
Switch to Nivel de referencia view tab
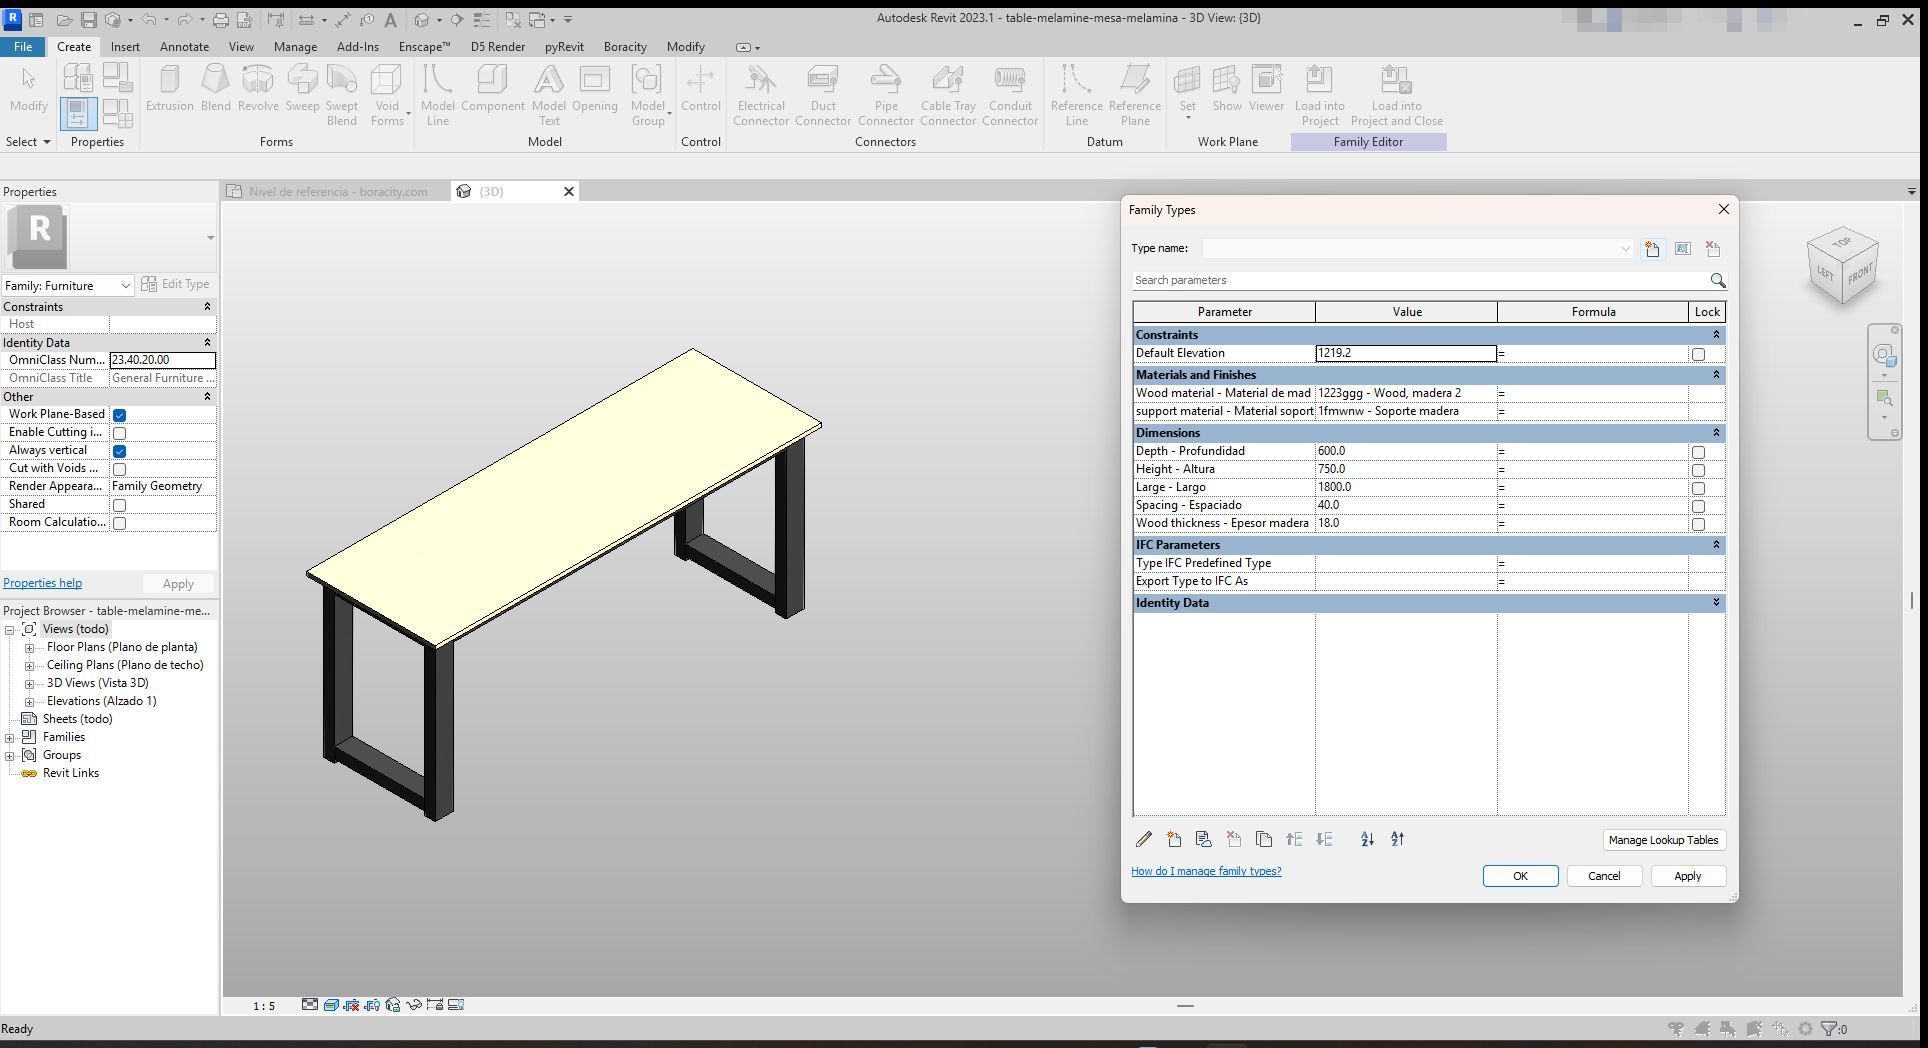(x=337, y=192)
